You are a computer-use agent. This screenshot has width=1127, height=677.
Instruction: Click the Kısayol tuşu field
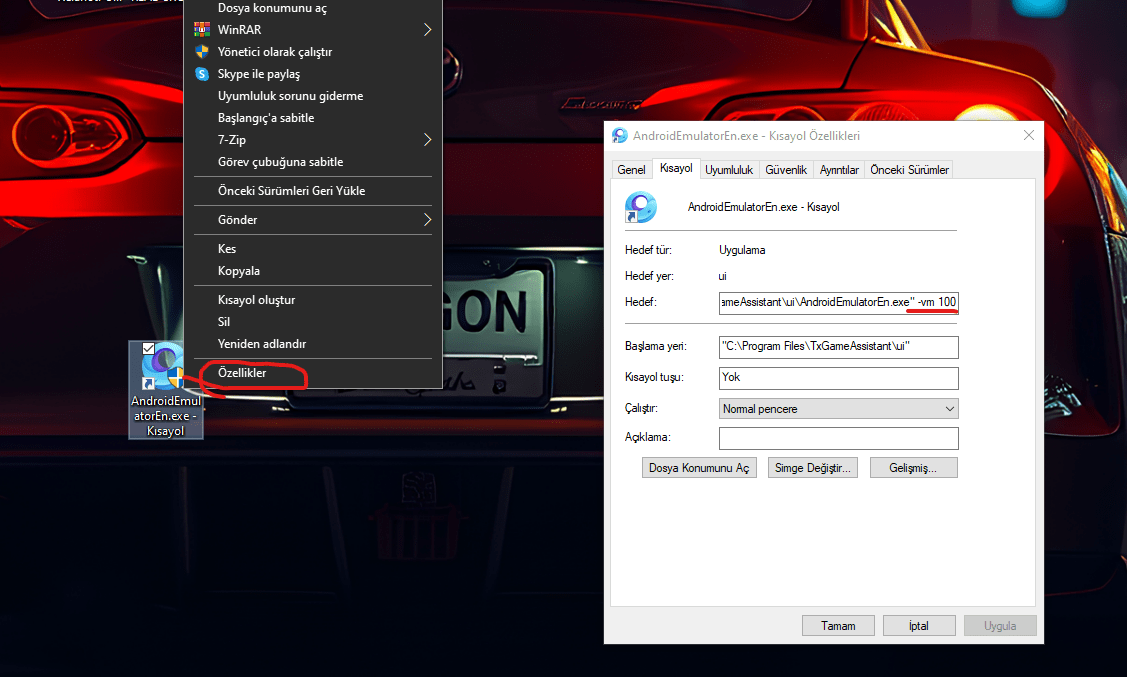click(838, 378)
